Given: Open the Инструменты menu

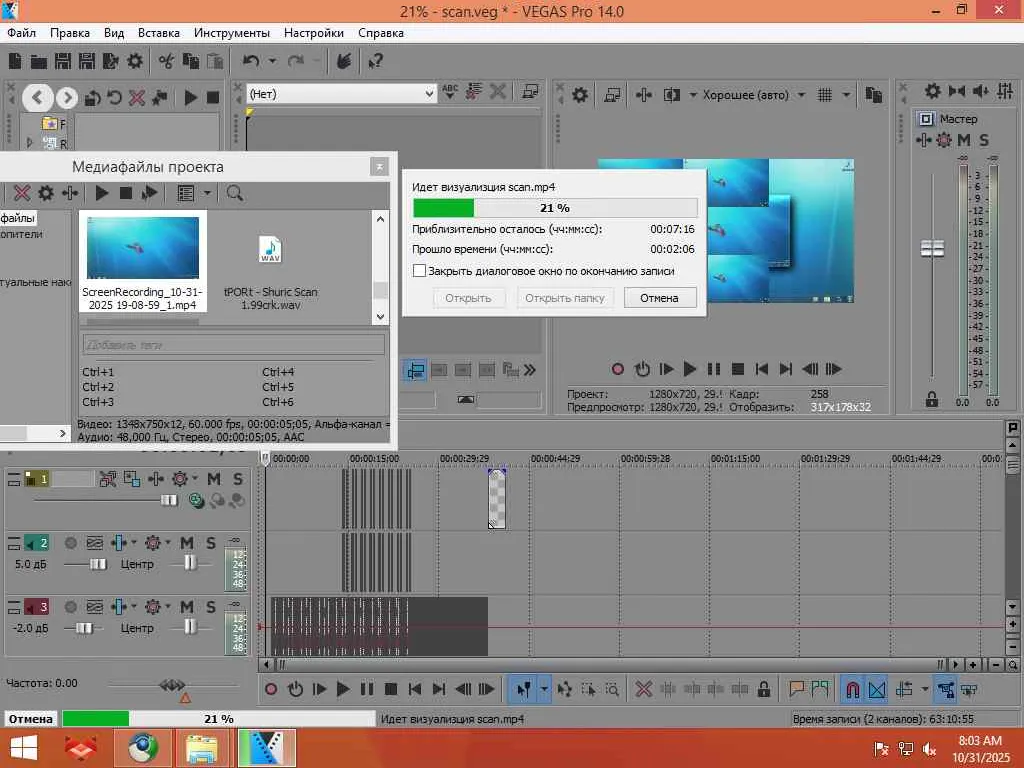Looking at the screenshot, I should pyautogui.click(x=231, y=33).
